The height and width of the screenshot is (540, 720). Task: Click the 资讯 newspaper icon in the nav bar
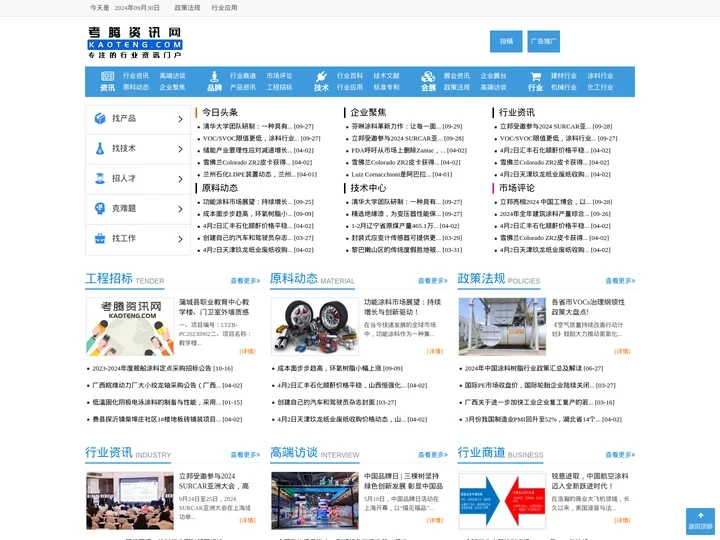[x=107, y=76]
